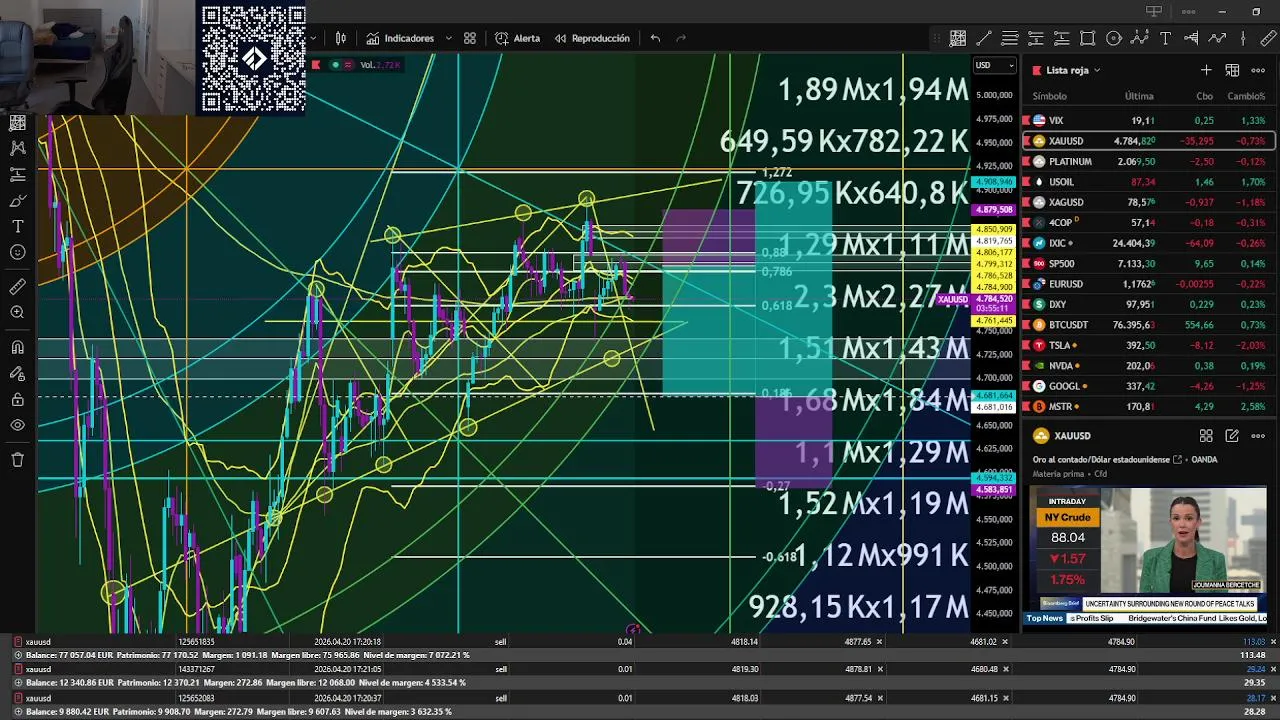1280x720 pixels.
Task: Select PLATINUM in the watchlist
Action: [1148, 161]
